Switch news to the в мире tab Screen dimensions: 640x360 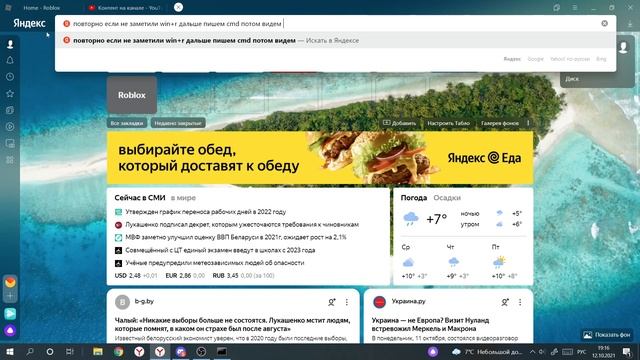[x=183, y=198]
